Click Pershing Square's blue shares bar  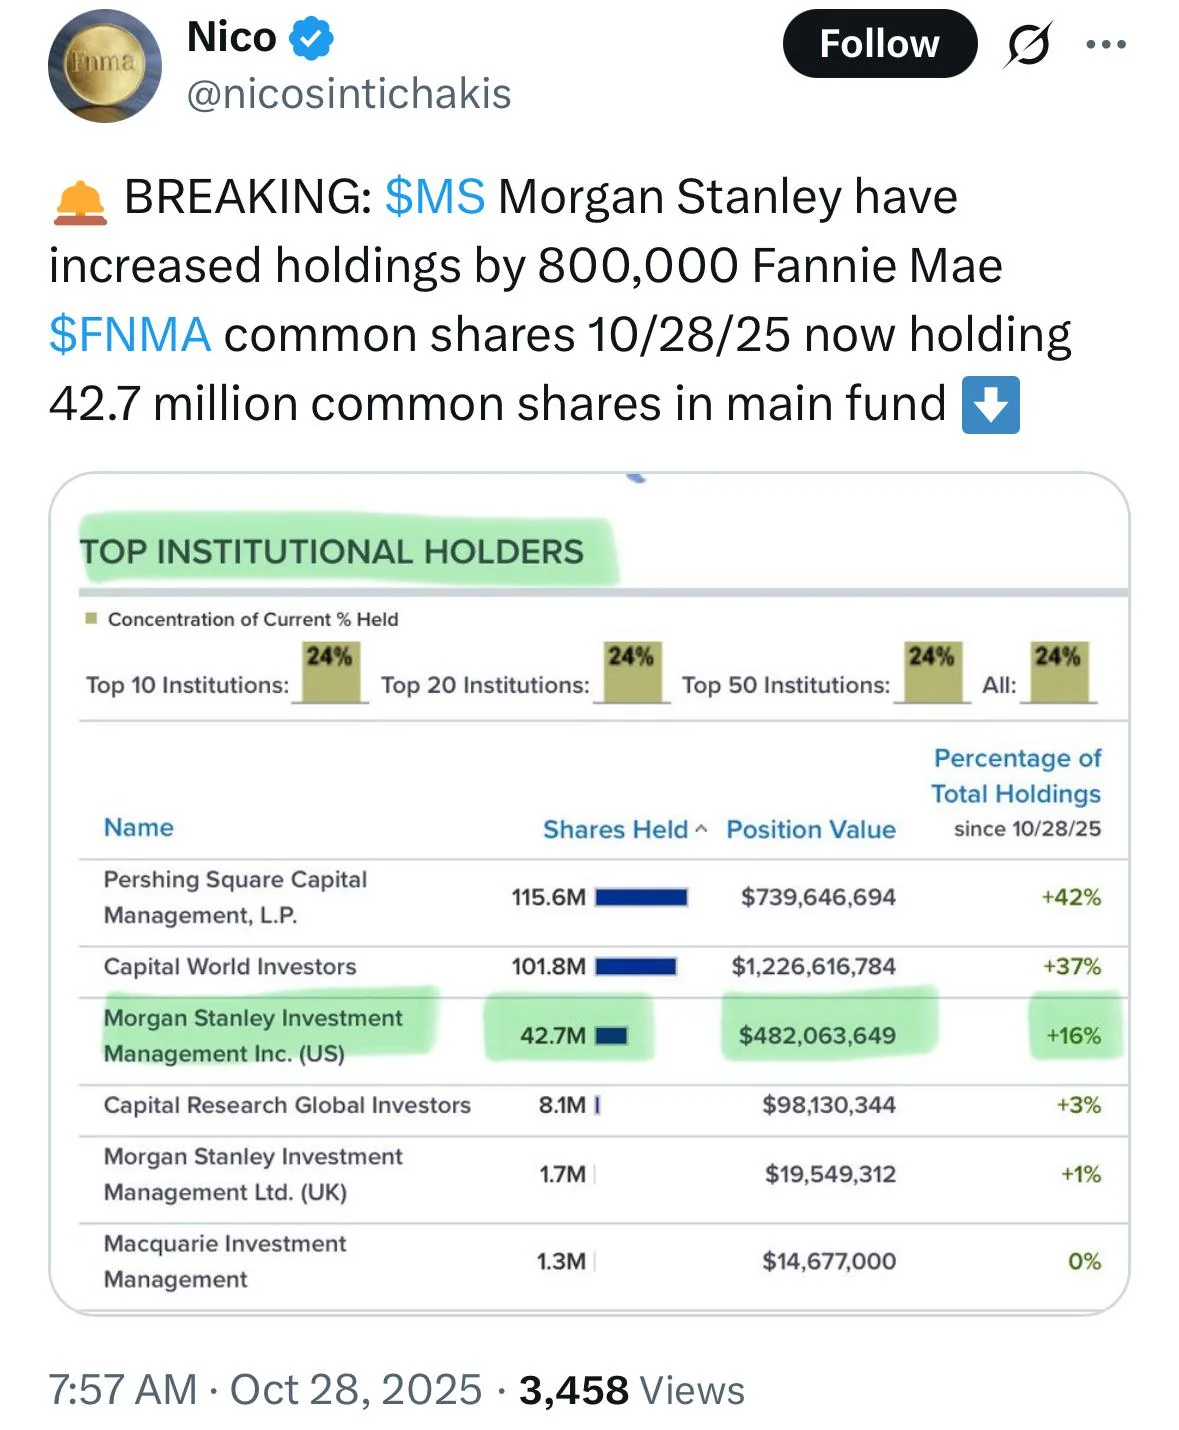pyautogui.click(x=641, y=897)
